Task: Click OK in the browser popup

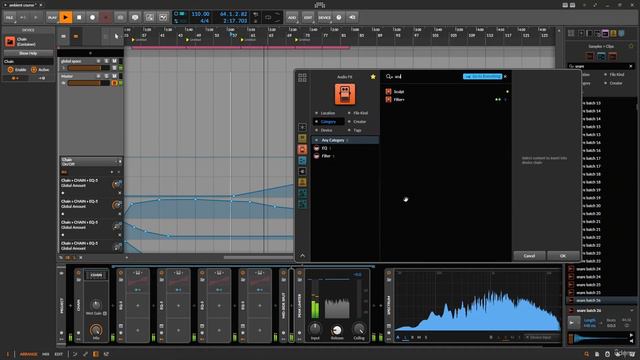Action: click(x=563, y=256)
